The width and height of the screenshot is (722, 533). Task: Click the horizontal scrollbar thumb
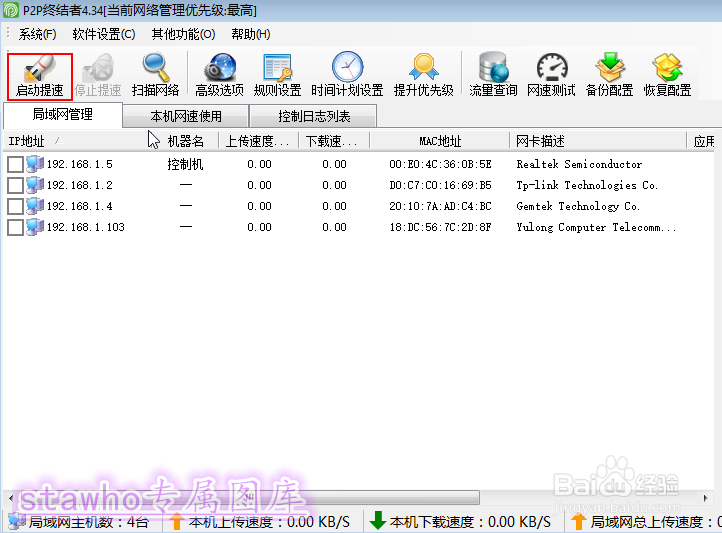tap(249, 498)
